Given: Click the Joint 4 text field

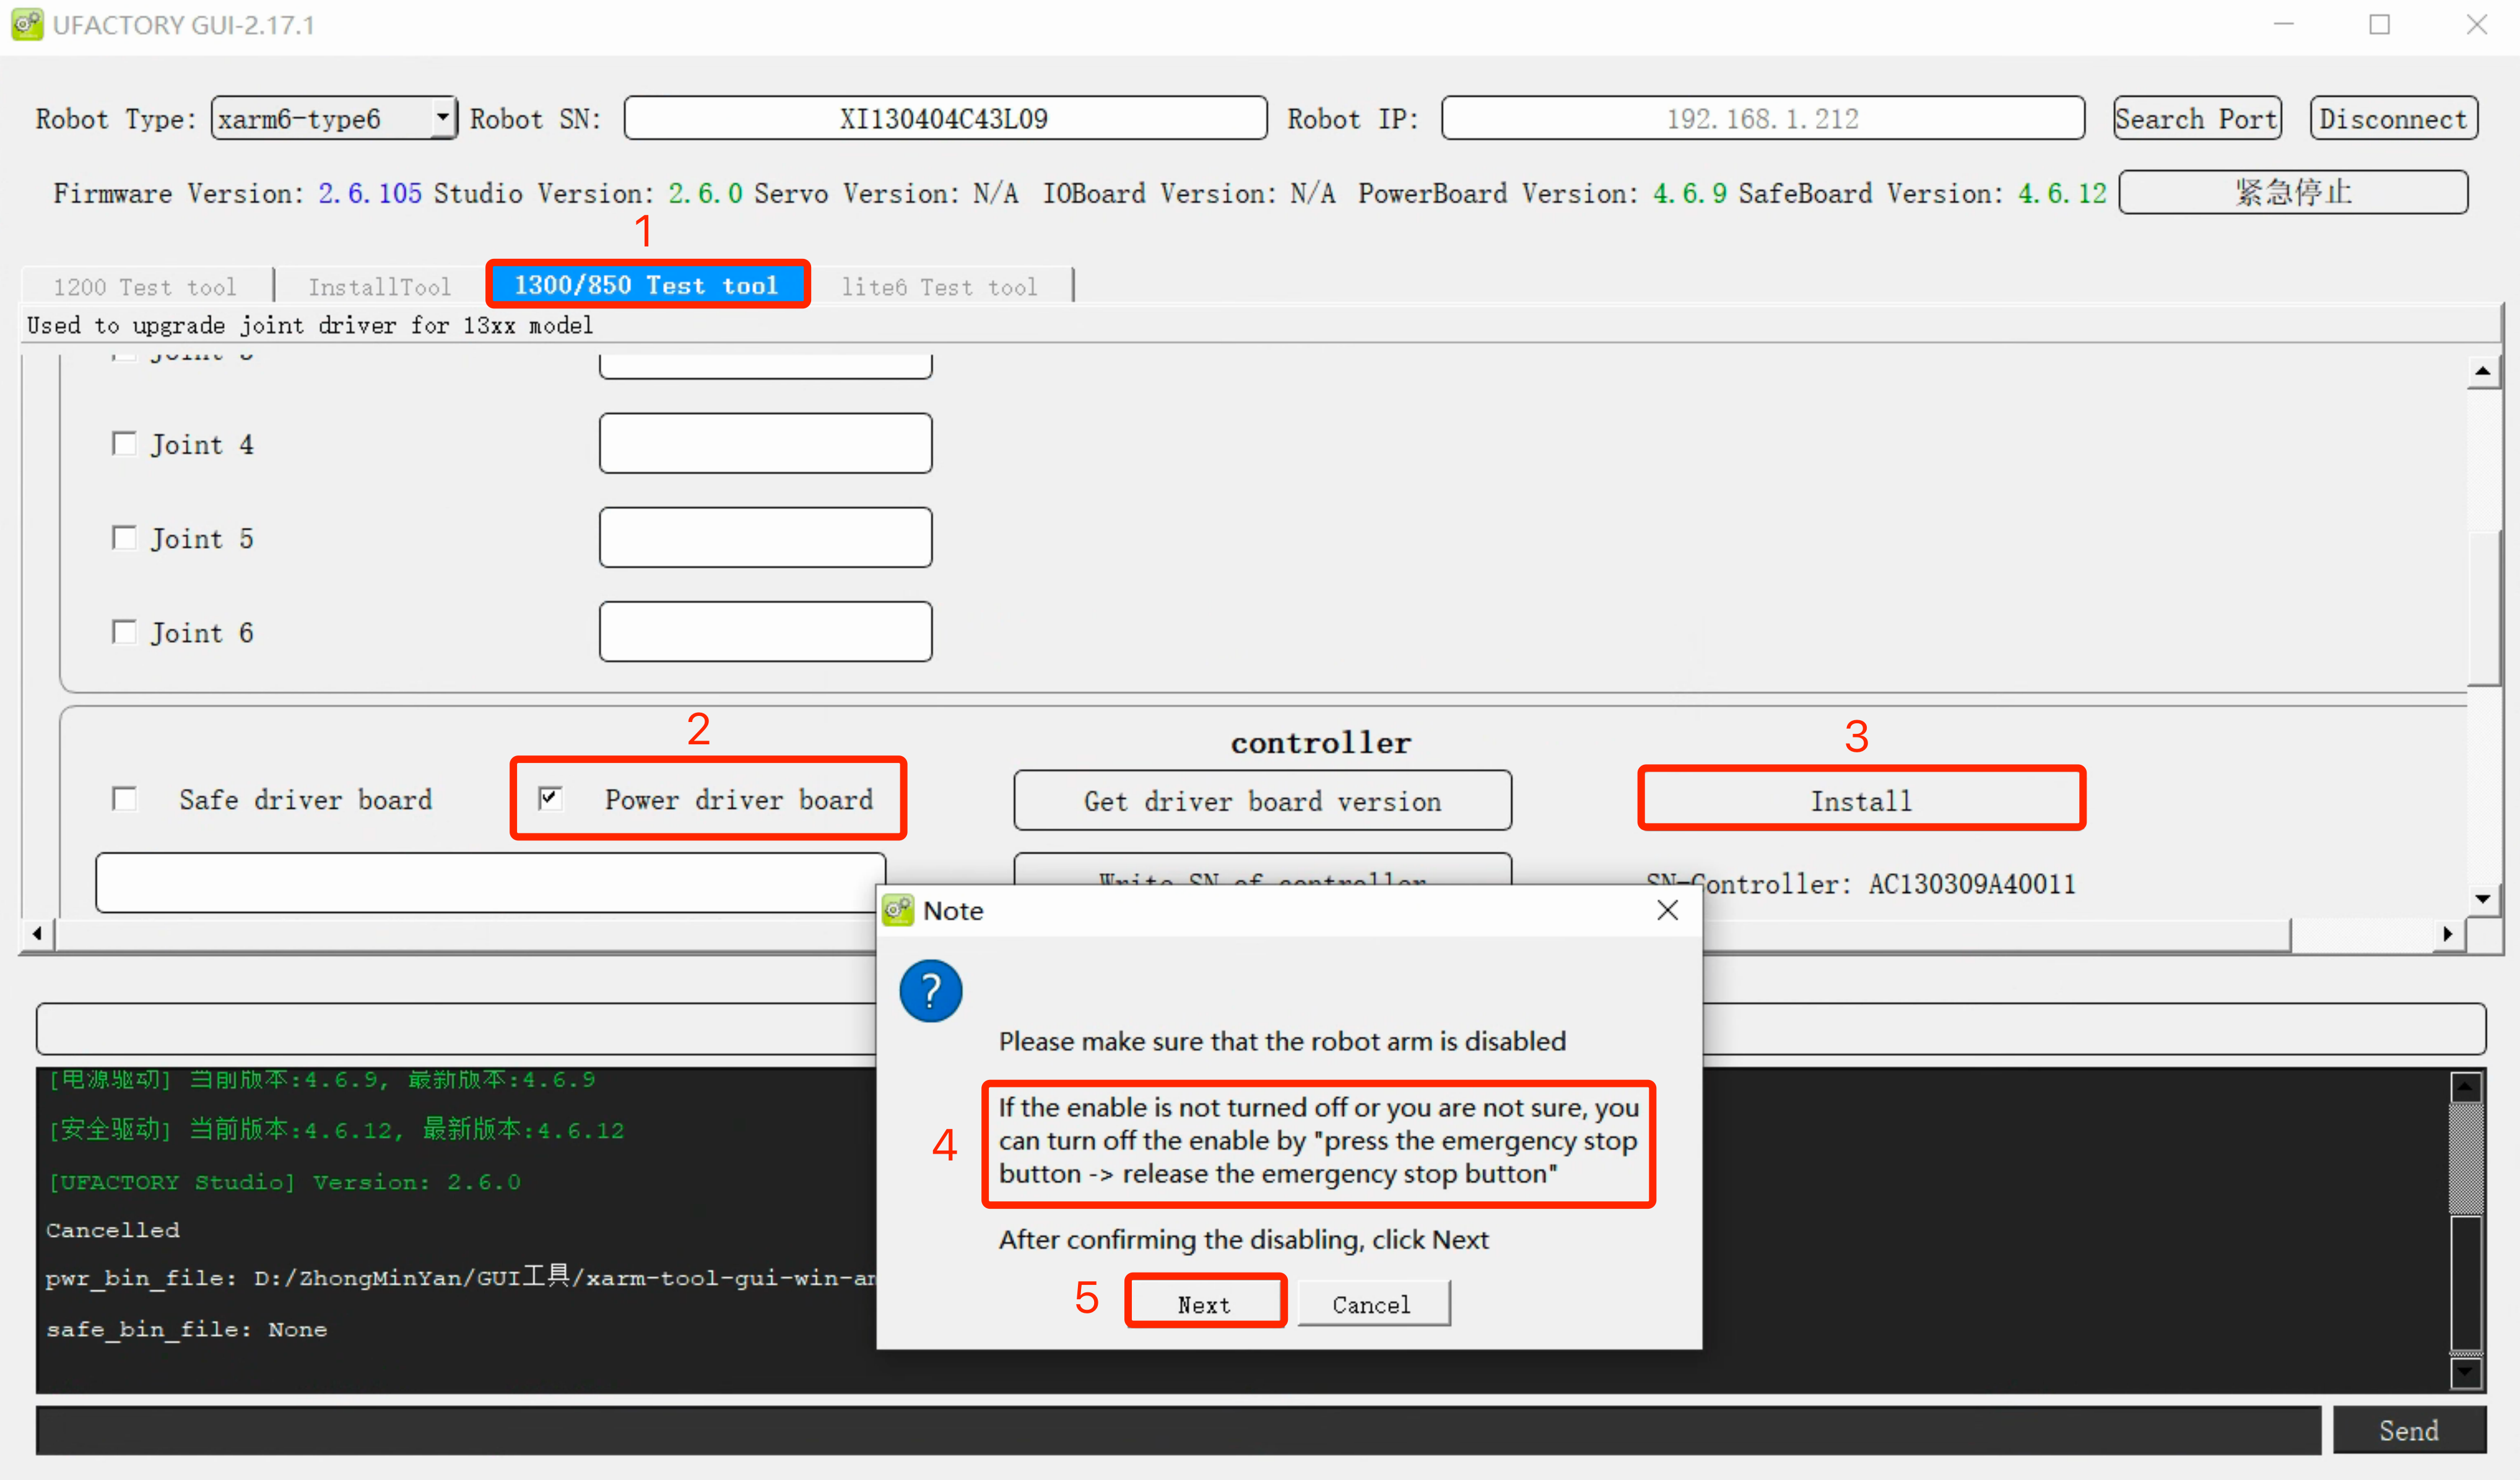Looking at the screenshot, I should tap(766, 443).
